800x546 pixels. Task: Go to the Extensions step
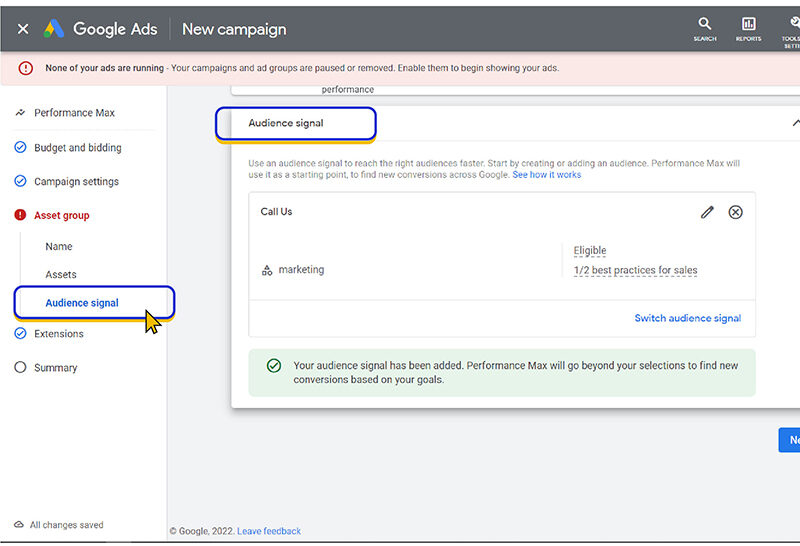[x=59, y=334]
